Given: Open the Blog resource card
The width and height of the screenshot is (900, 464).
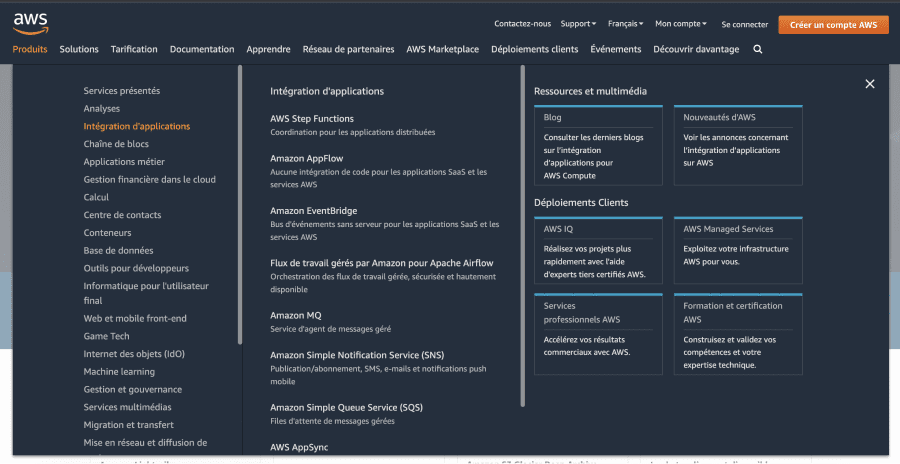Looking at the screenshot, I should 598,145.
